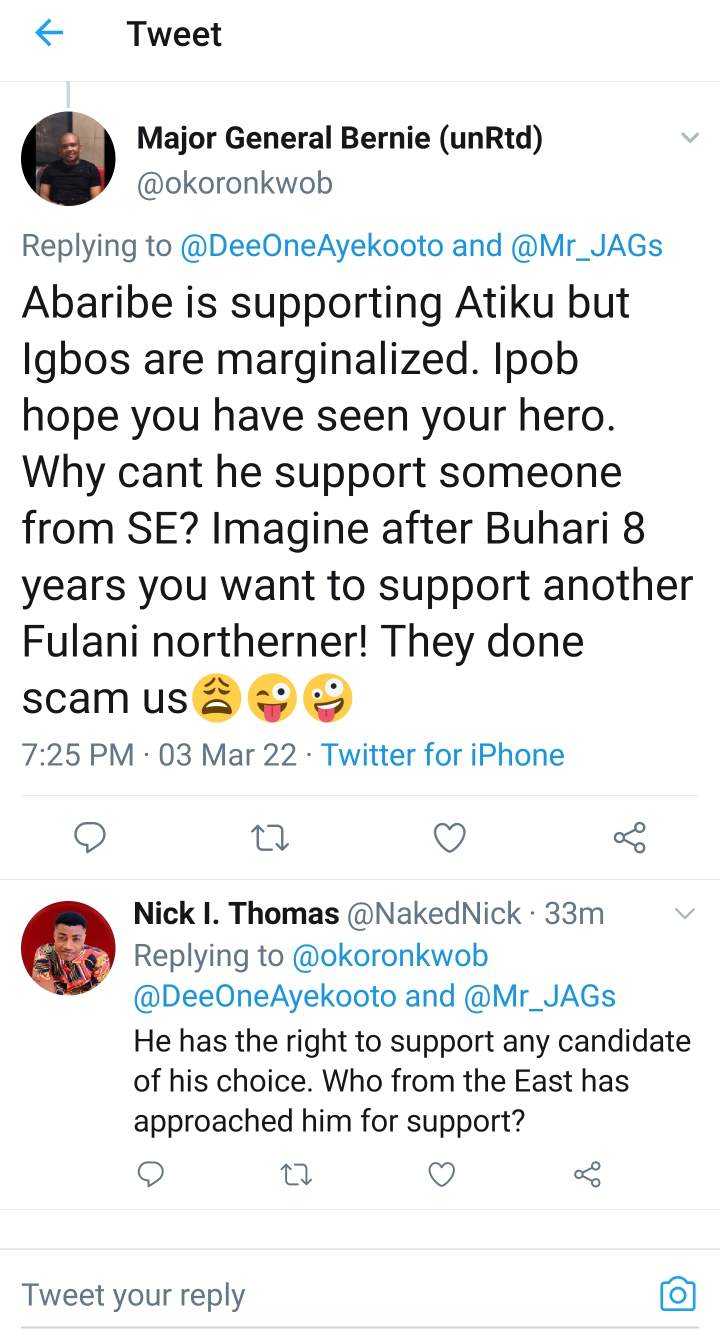
Task: Share Nick I. Thomas's reply
Action: click(587, 1173)
